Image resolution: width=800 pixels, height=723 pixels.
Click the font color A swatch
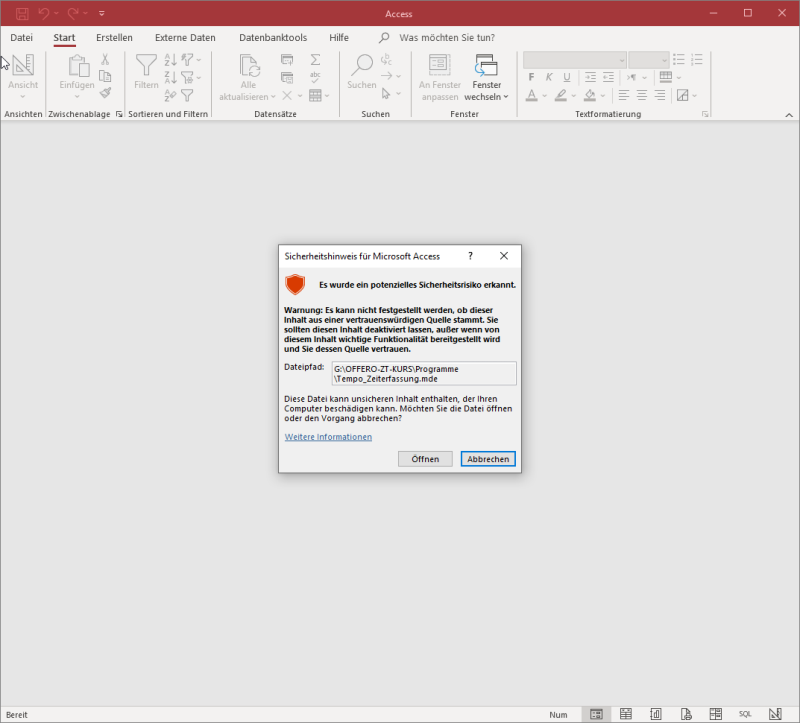531,95
